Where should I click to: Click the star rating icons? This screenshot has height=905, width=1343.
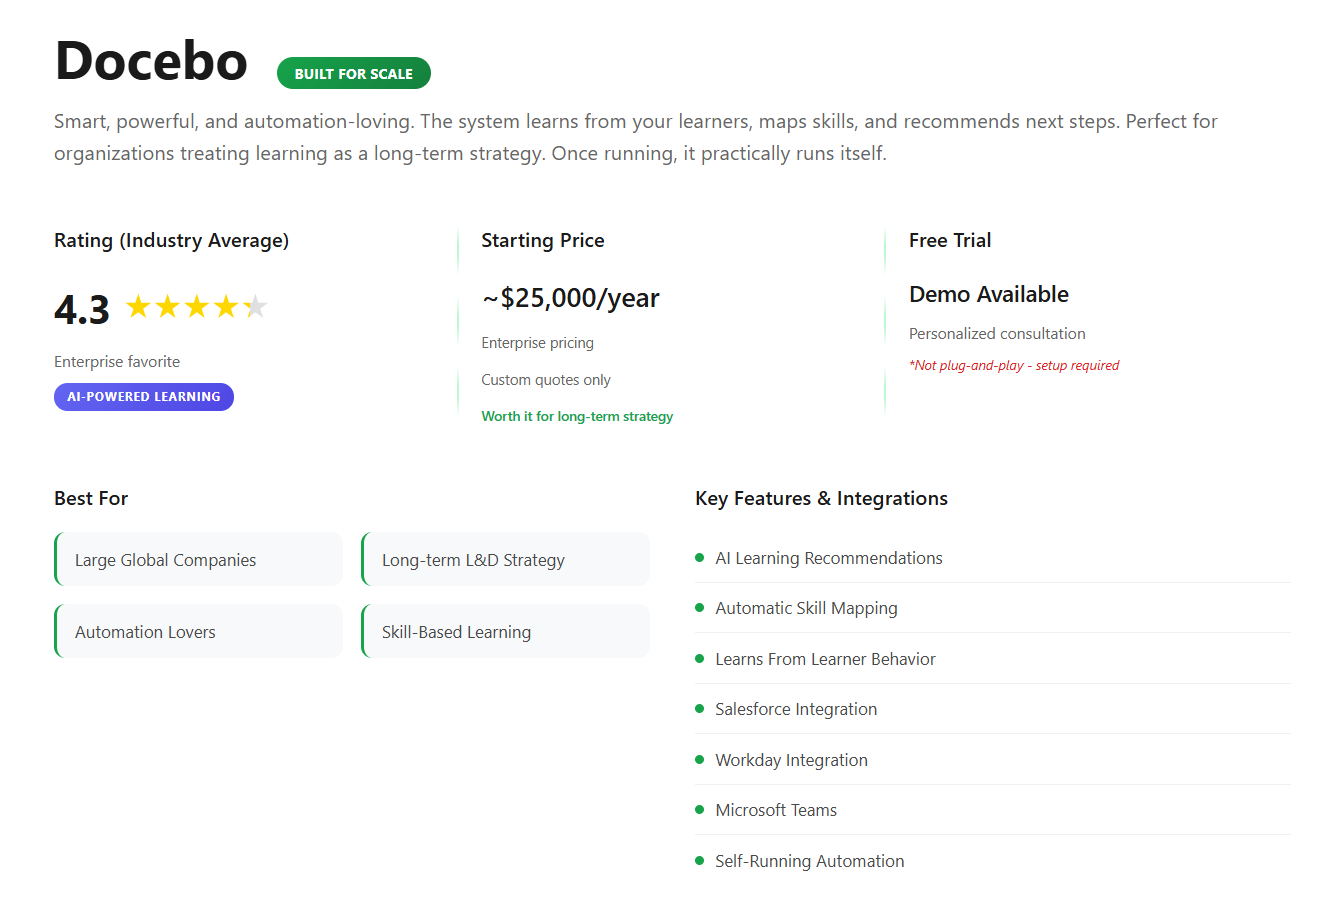[x=197, y=307]
